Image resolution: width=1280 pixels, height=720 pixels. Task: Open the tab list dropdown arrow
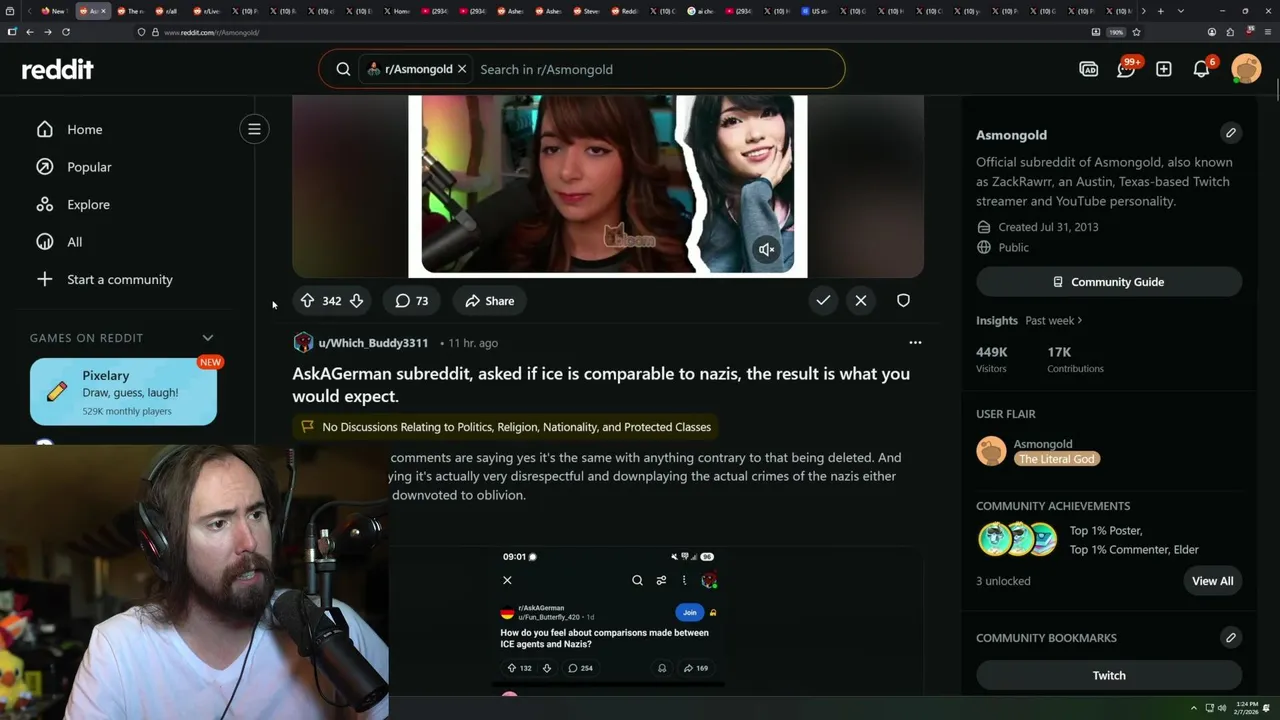(x=1181, y=11)
